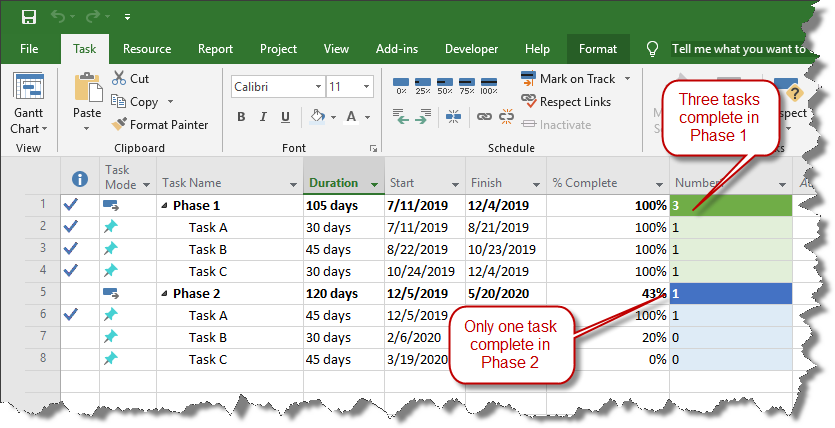The width and height of the screenshot is (835, 428).
Task: Toggle Underline formatting button
Action: tap(285, 117)
